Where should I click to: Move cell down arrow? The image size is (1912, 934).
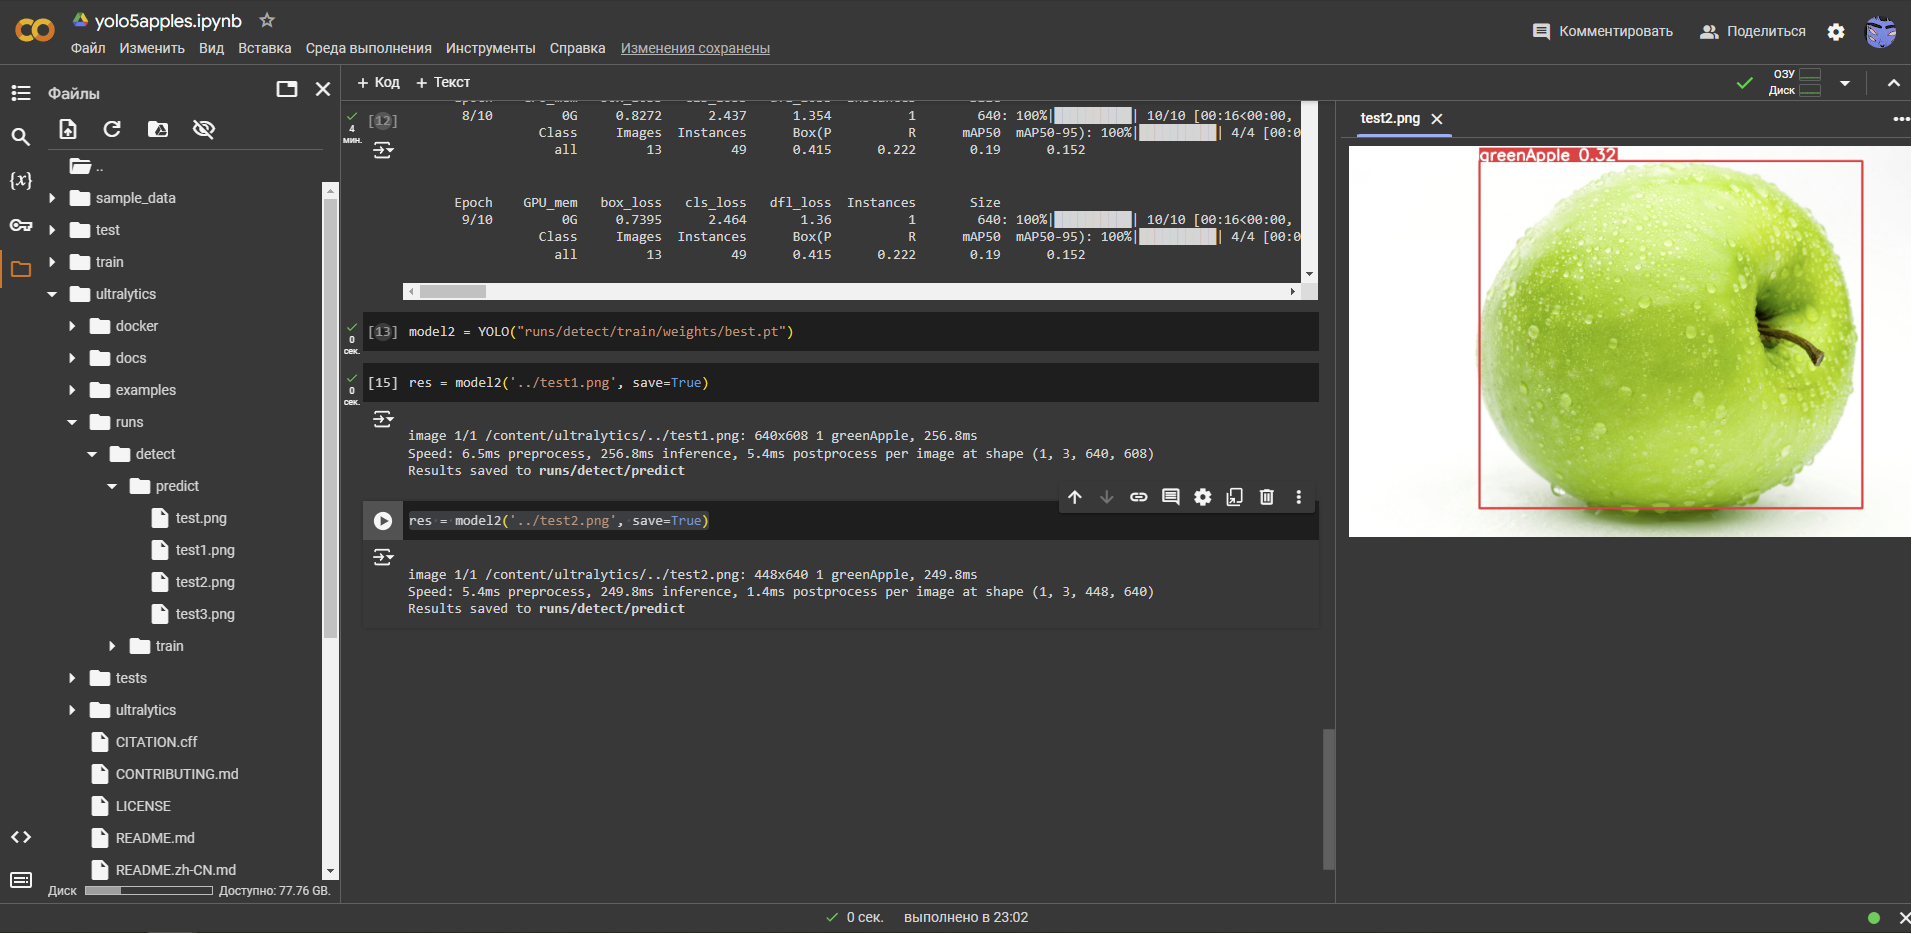click(1107, 497)
